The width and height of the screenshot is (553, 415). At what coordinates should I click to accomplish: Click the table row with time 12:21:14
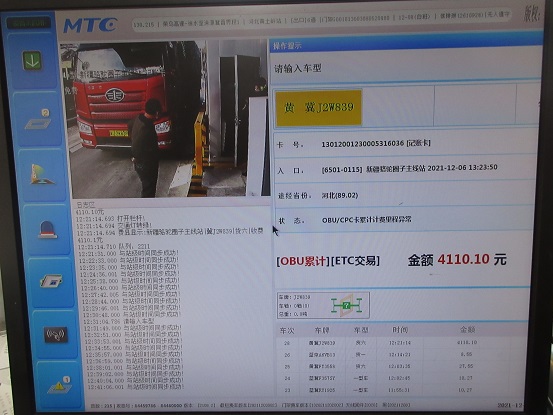tap(402, 343)
